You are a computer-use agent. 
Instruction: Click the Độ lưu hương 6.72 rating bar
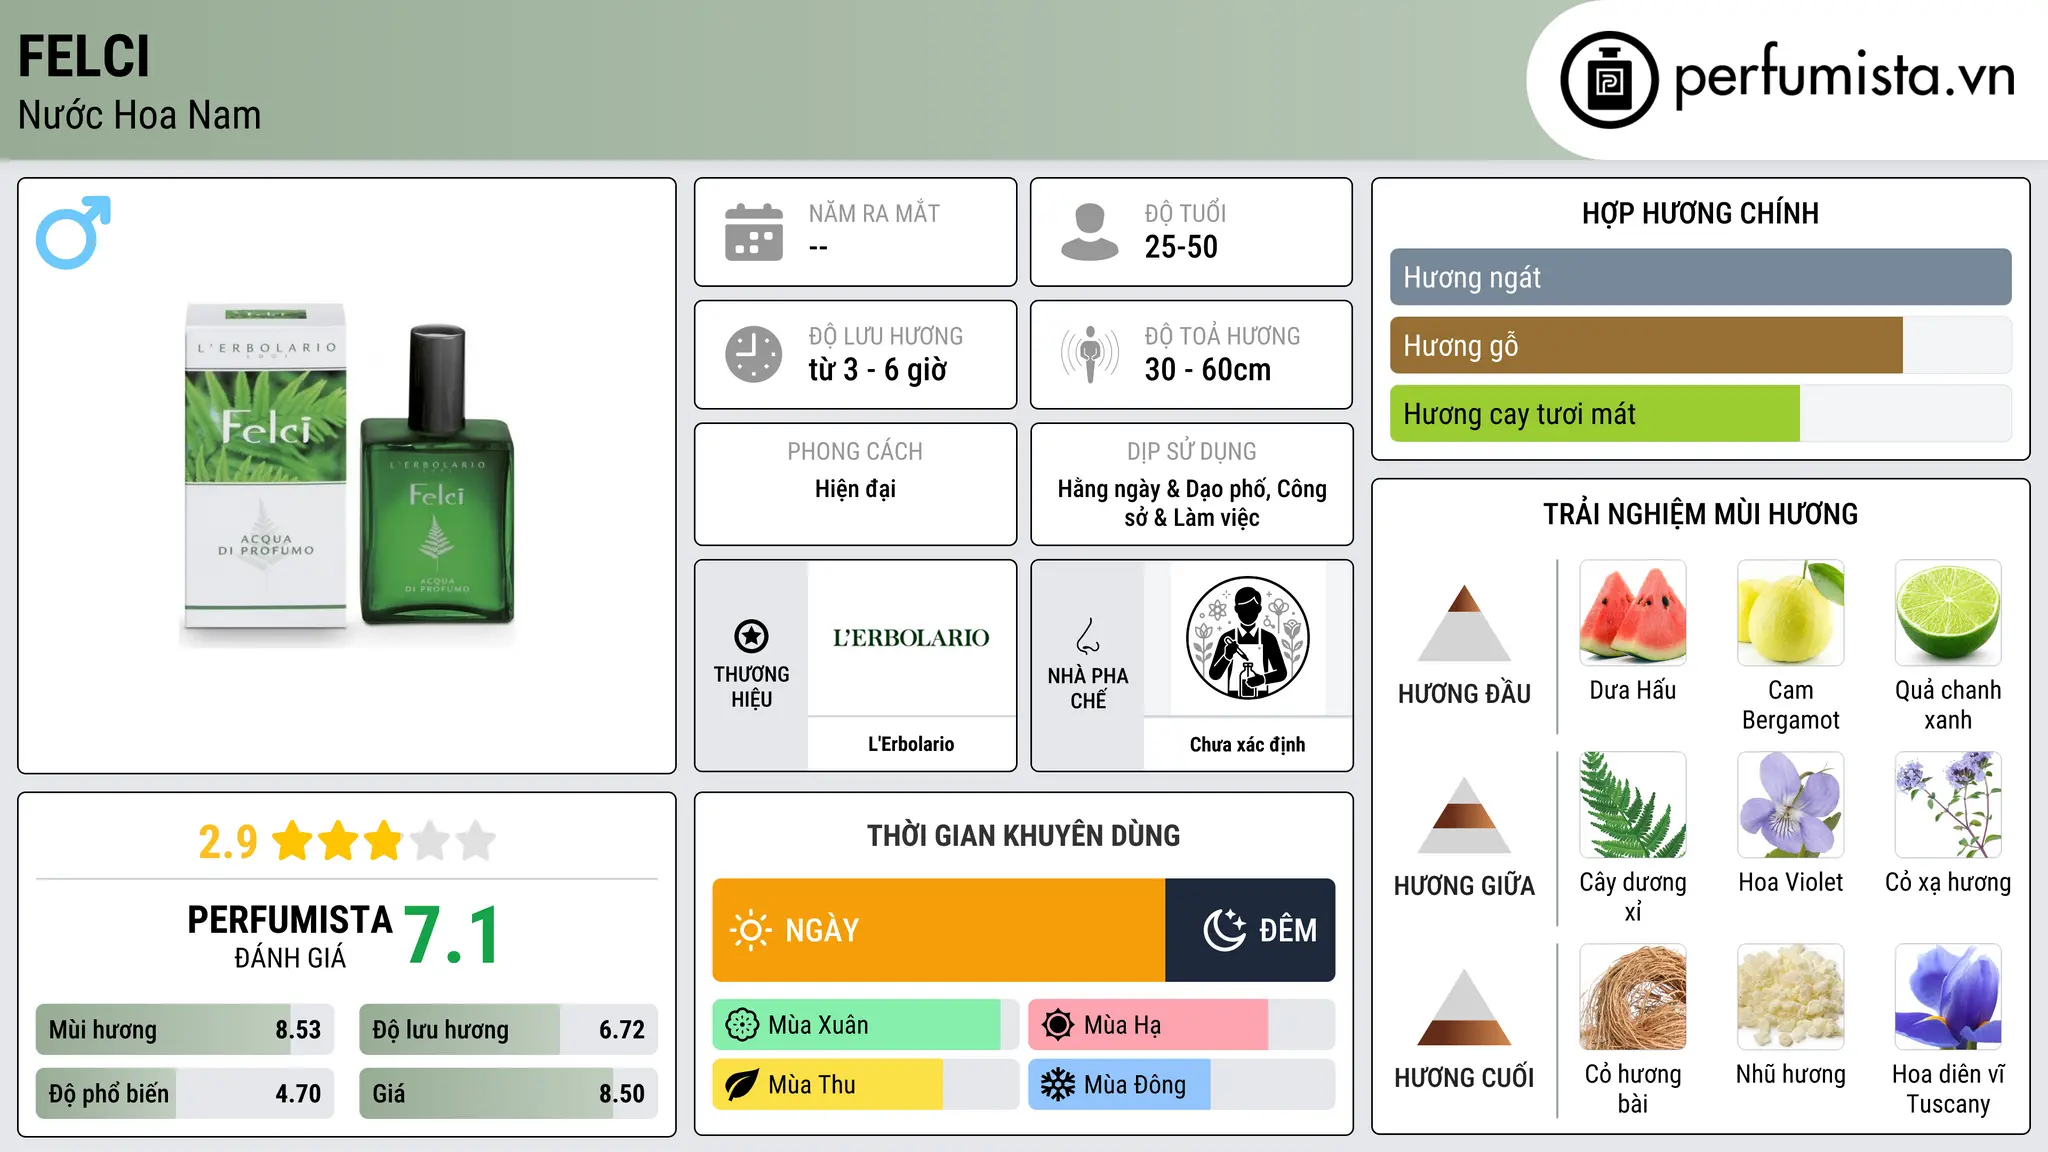[x=508, y=1030]
